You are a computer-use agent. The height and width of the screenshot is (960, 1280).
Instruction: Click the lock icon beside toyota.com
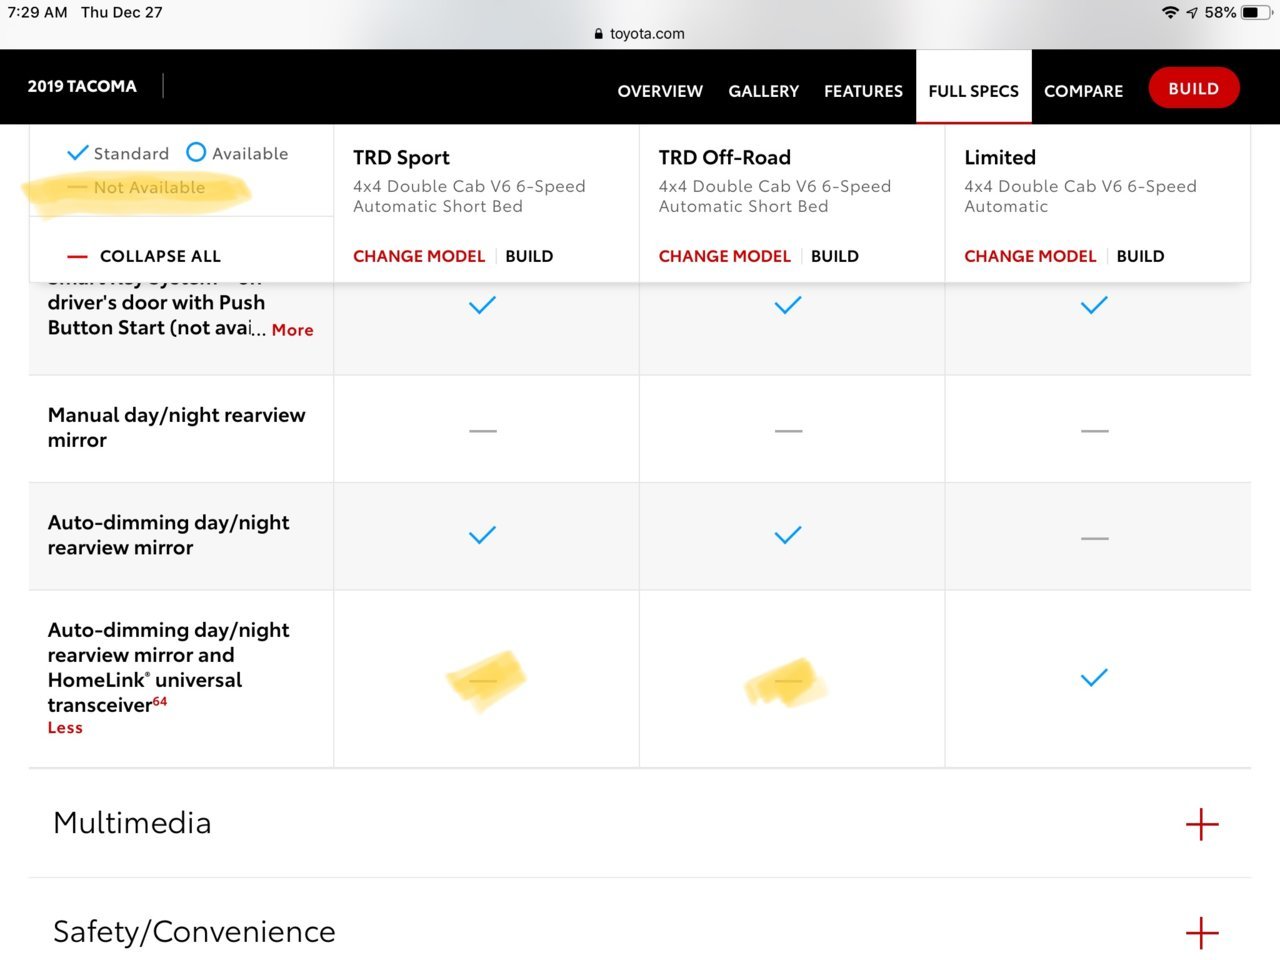599,34
